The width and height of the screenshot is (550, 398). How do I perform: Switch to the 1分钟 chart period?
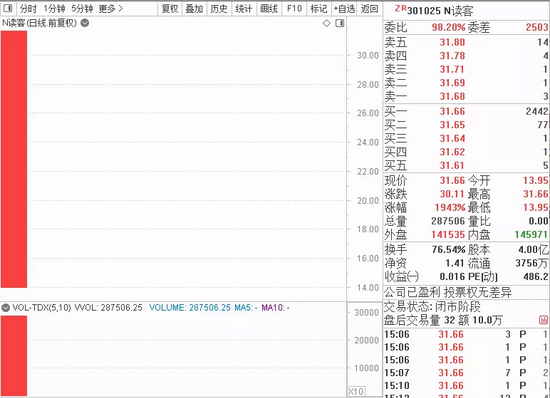(54, 8)
